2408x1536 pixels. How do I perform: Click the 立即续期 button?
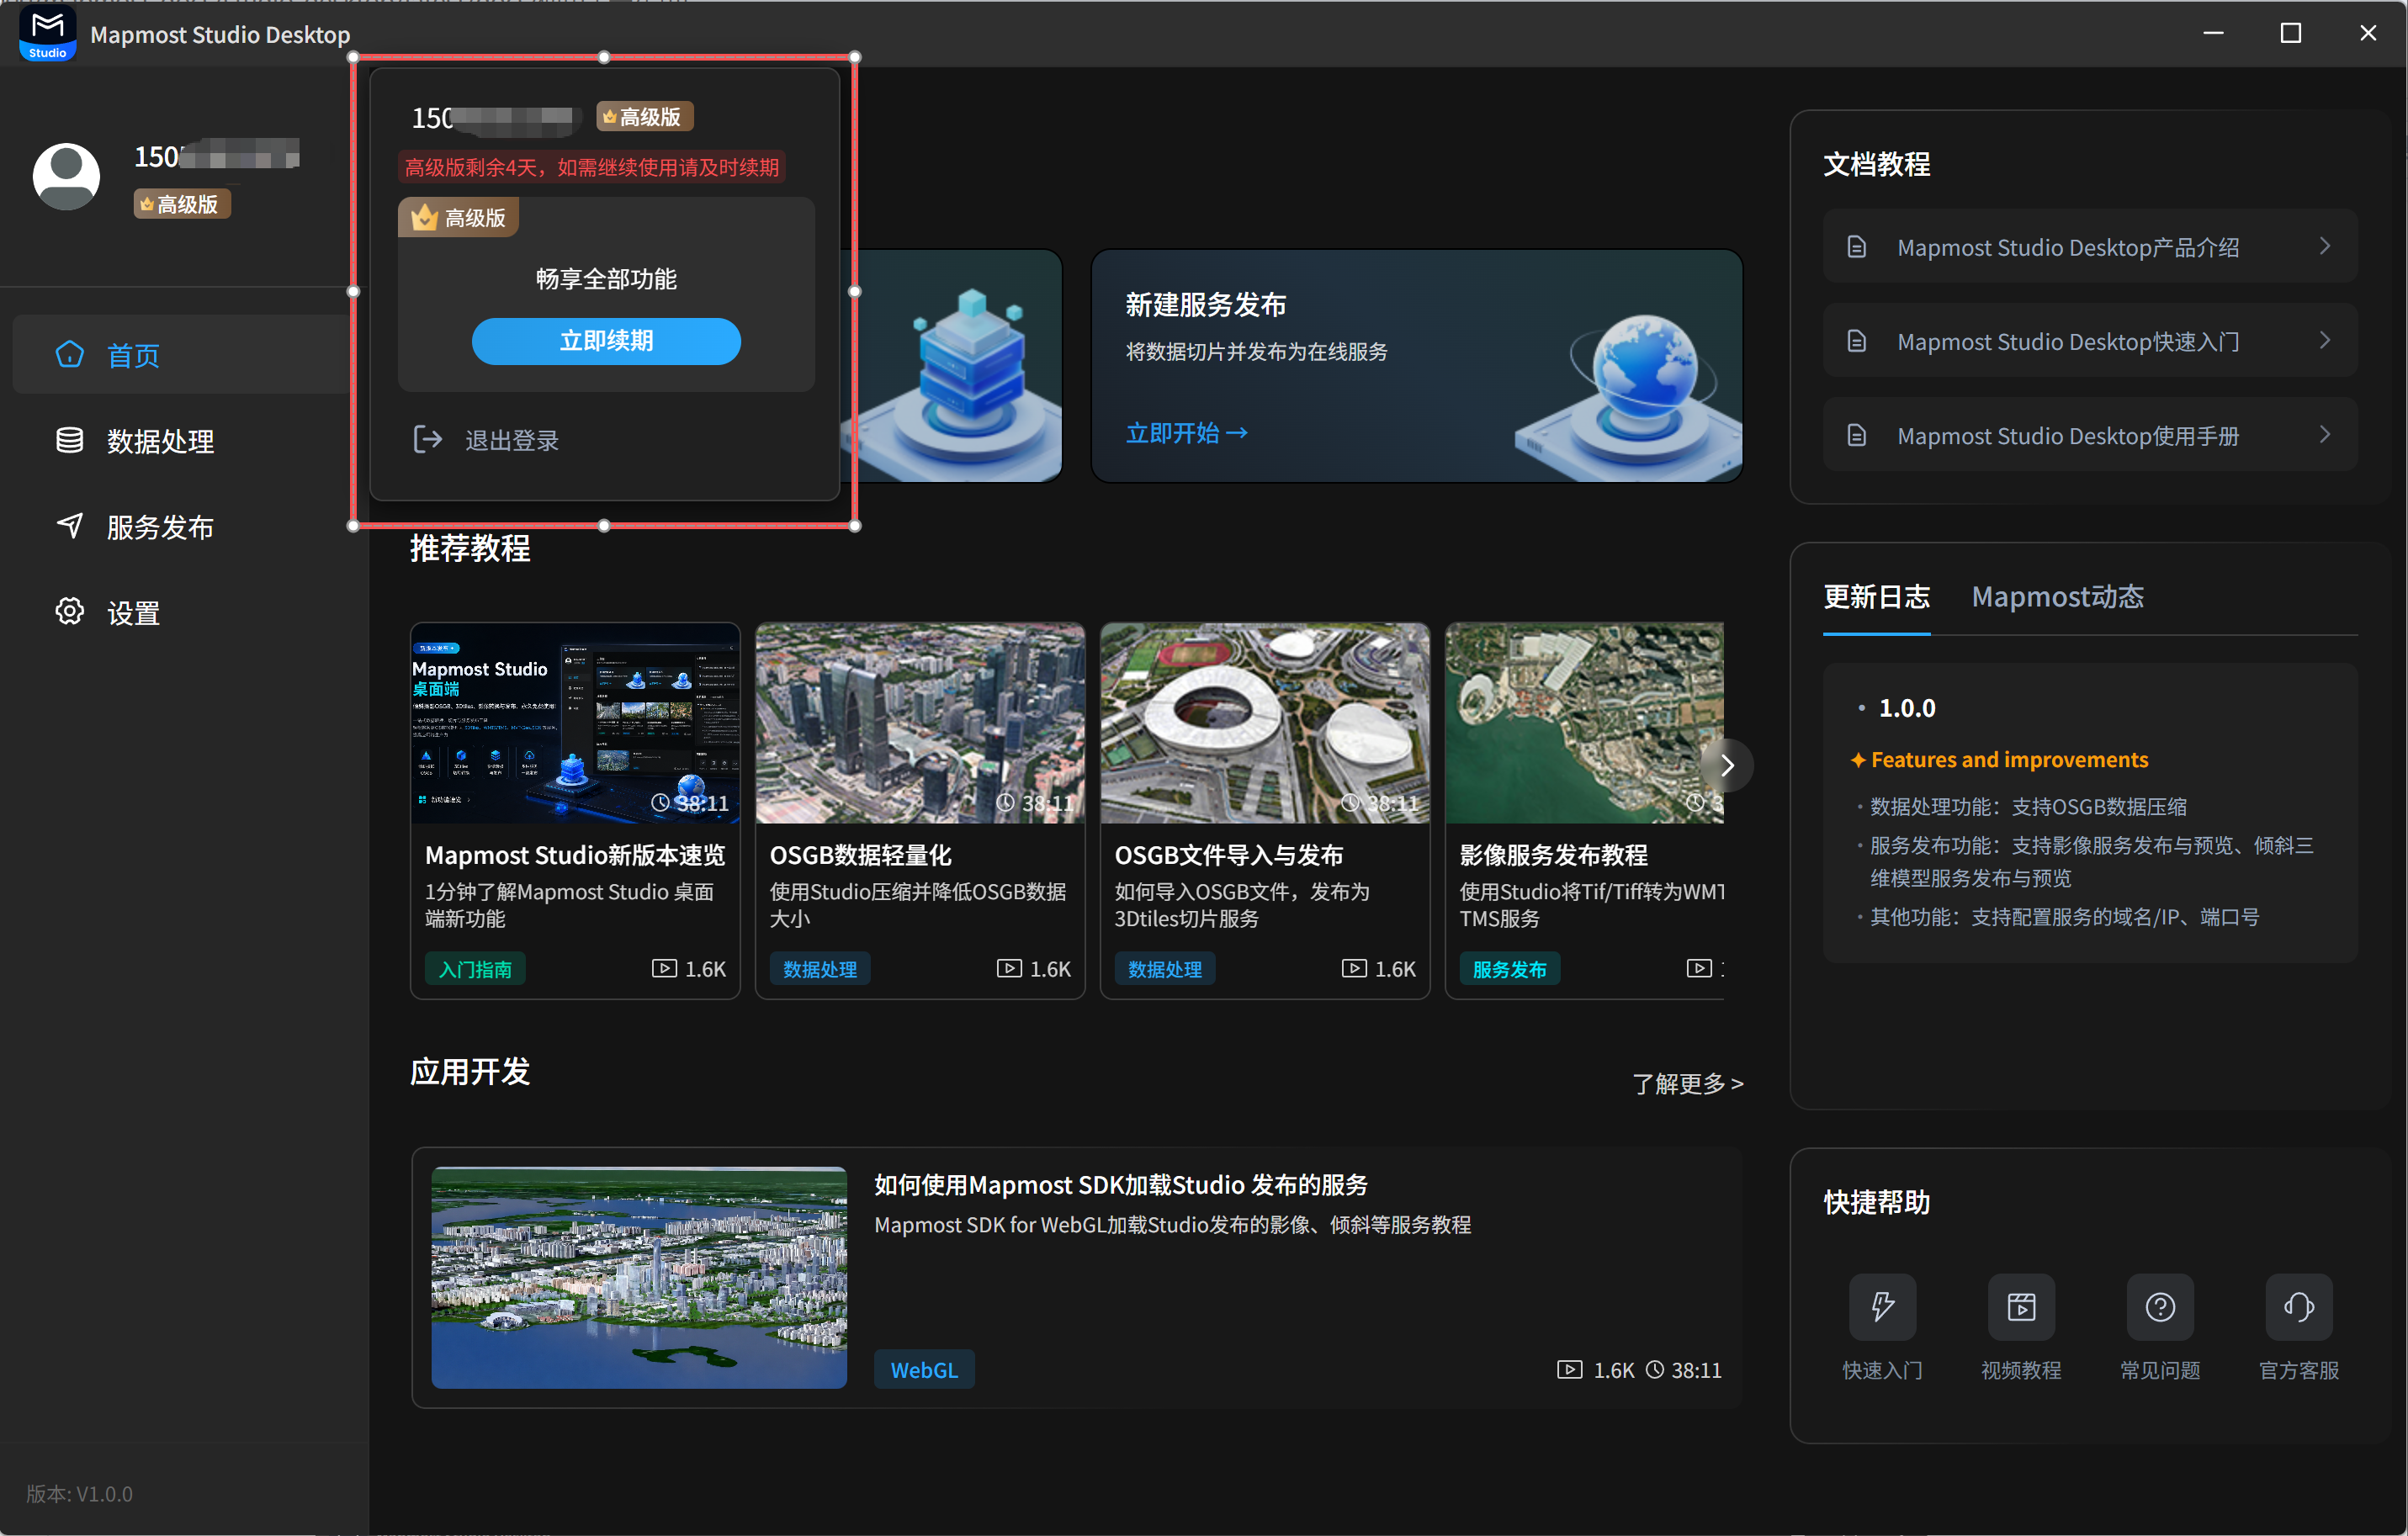tap(606, 341)
